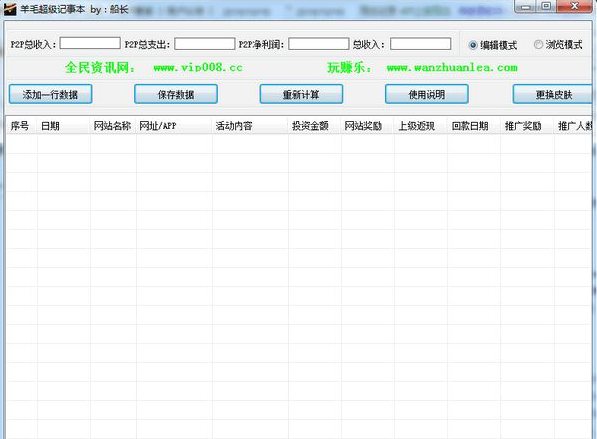Viewport: 597px width, 439px height.
Task: Focus the P2P总支出 input field
Action: (204, 43)
